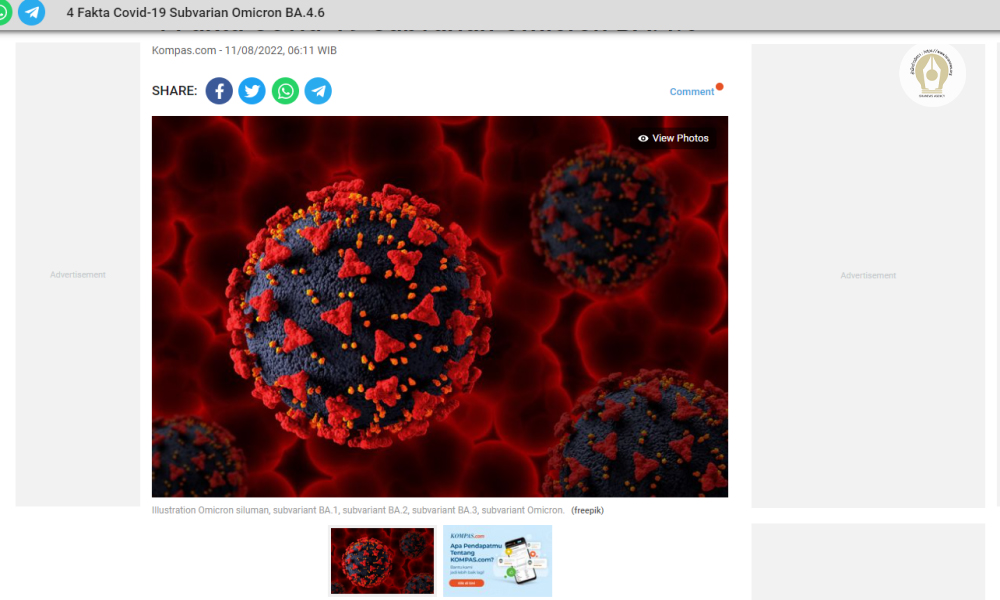Screen dimensions: 1000x600
Task: Click the eye icon beside View Photos
Action: 643,138
